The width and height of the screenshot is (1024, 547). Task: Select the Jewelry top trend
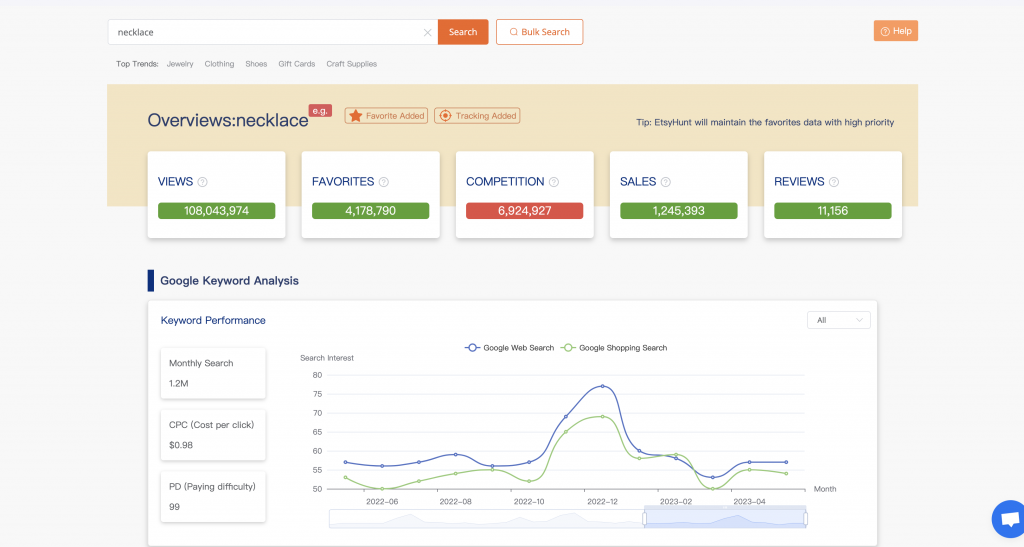180,64
